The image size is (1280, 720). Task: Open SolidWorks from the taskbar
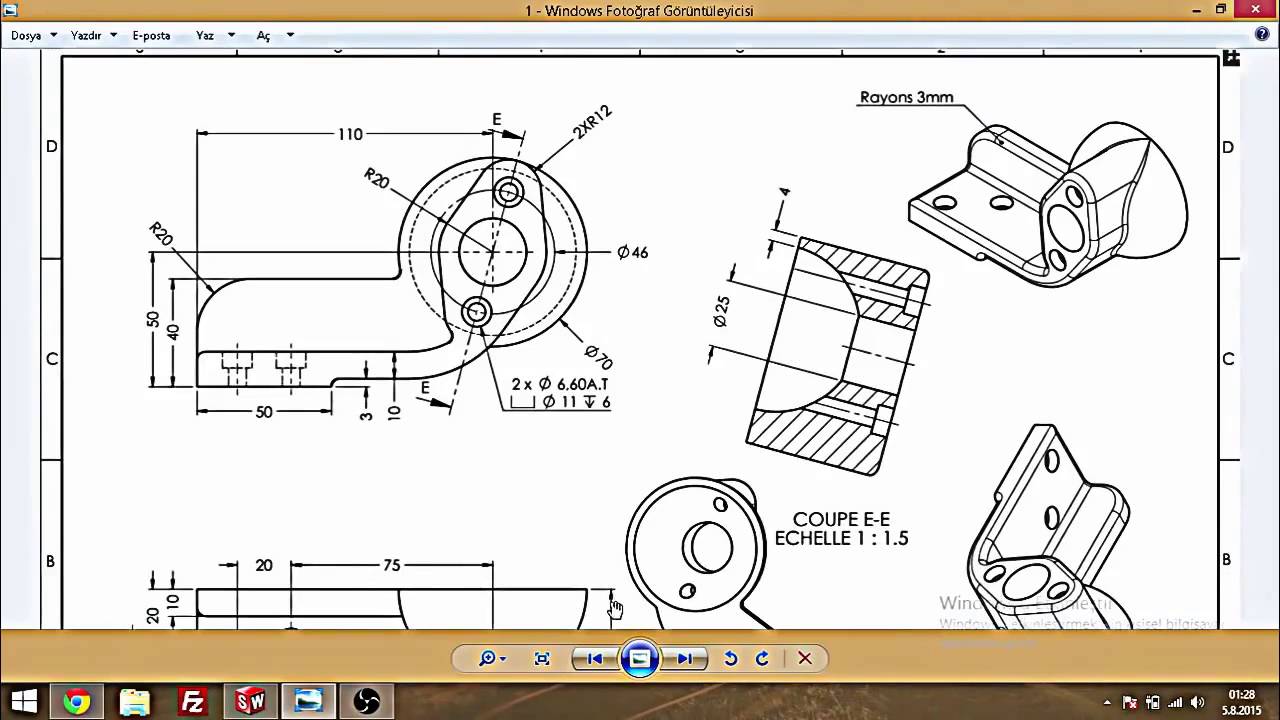(x=250, y=701)
